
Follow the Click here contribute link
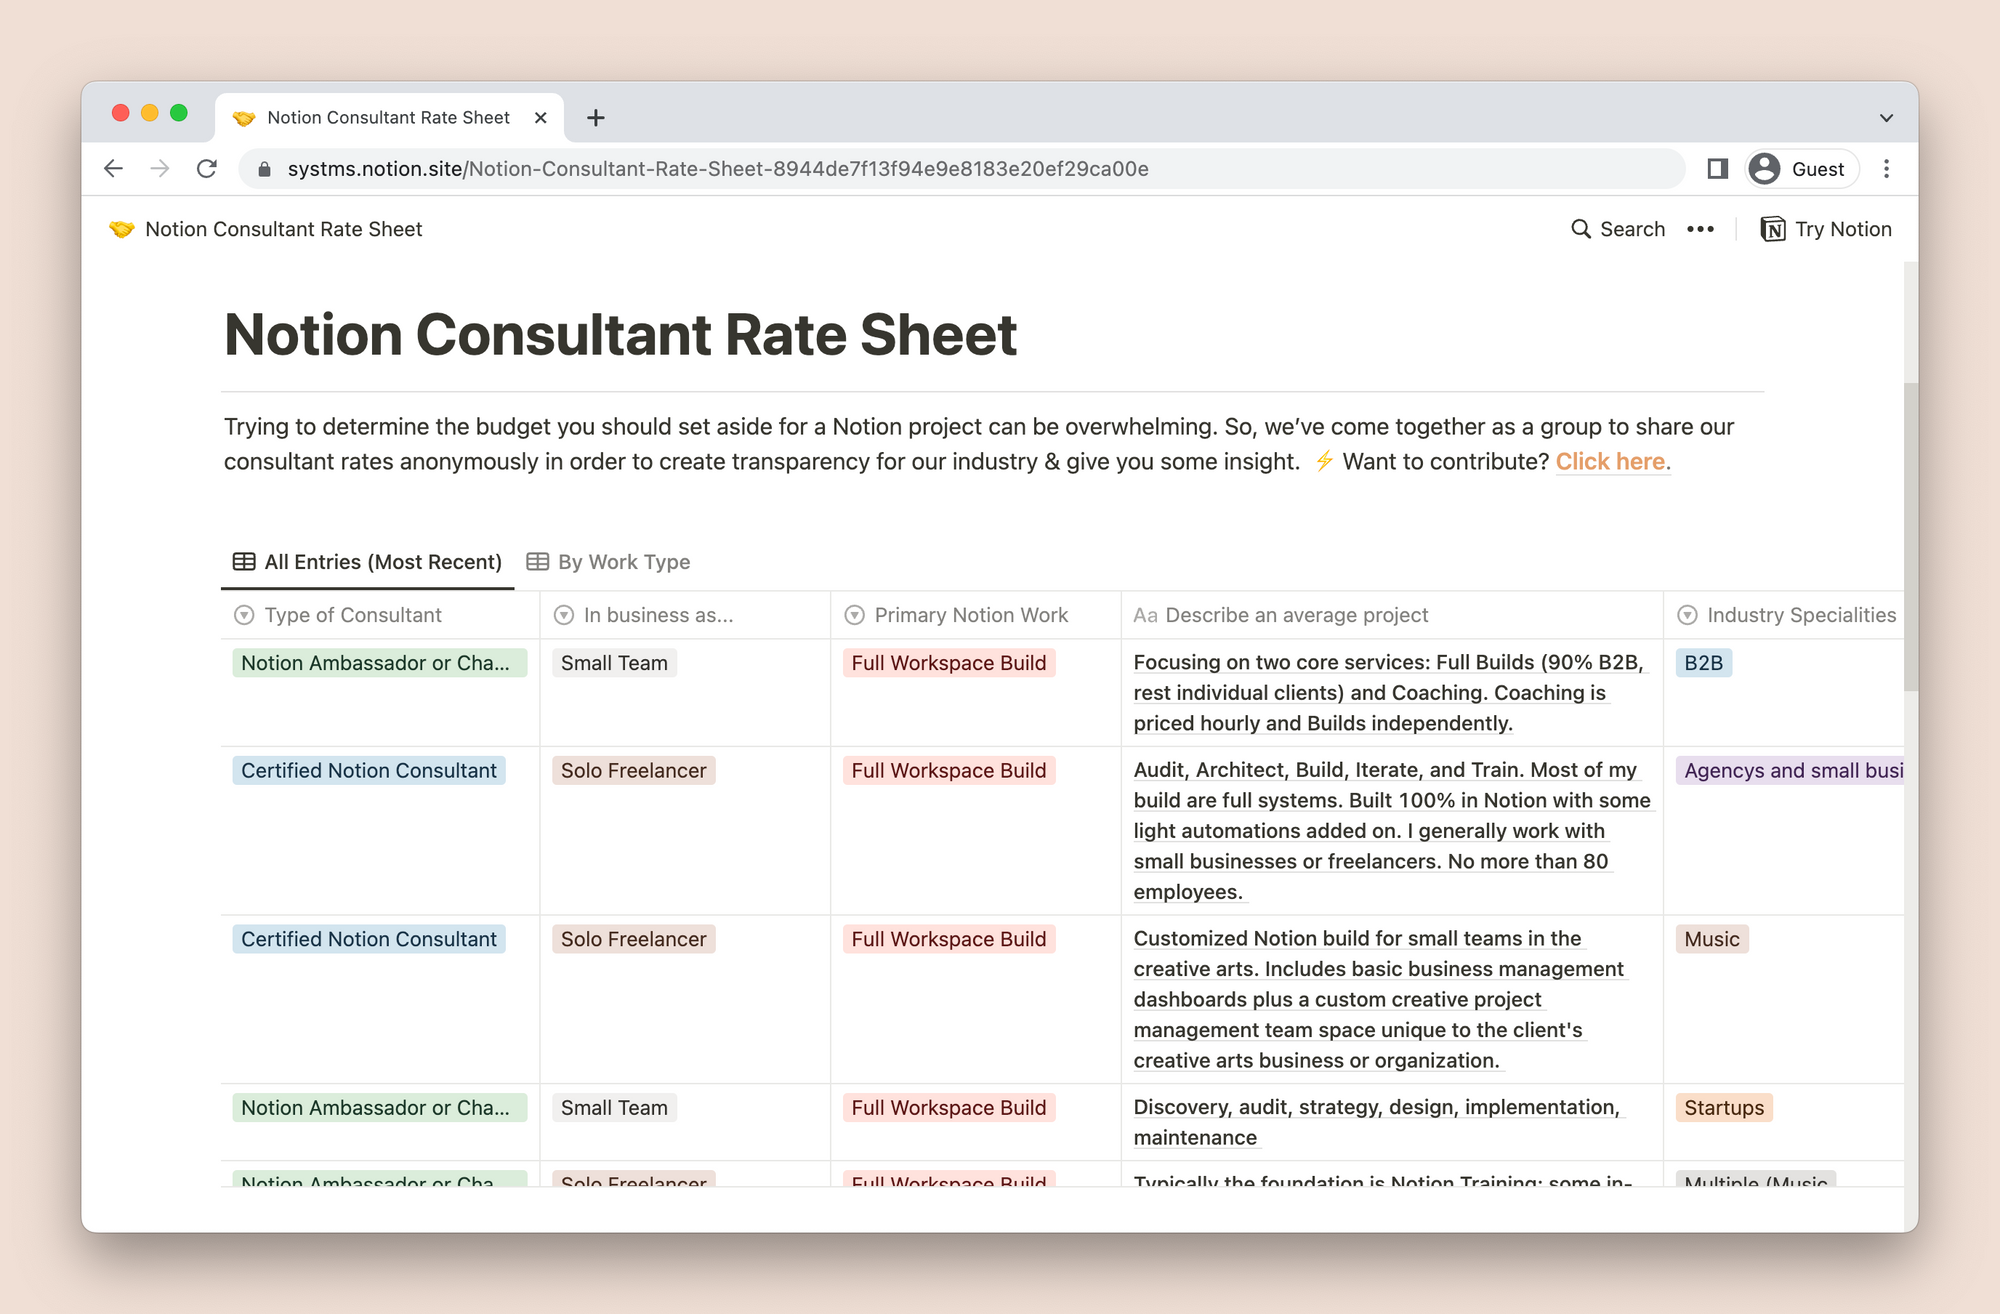[x=1611, y=461]
